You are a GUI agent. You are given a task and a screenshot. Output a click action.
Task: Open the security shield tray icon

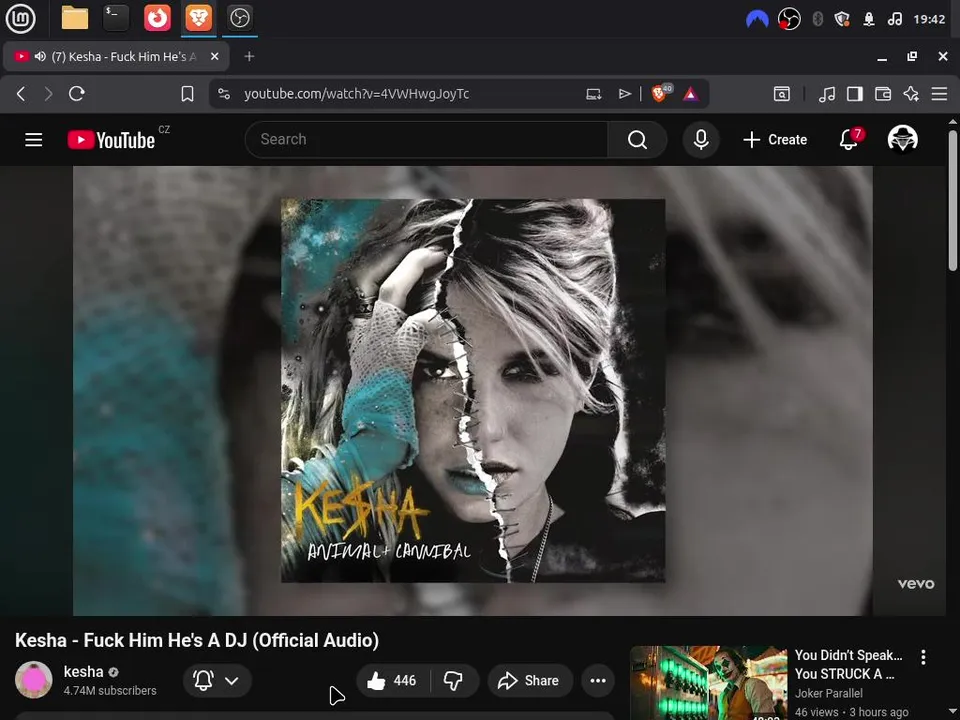(x=842, y=19)
